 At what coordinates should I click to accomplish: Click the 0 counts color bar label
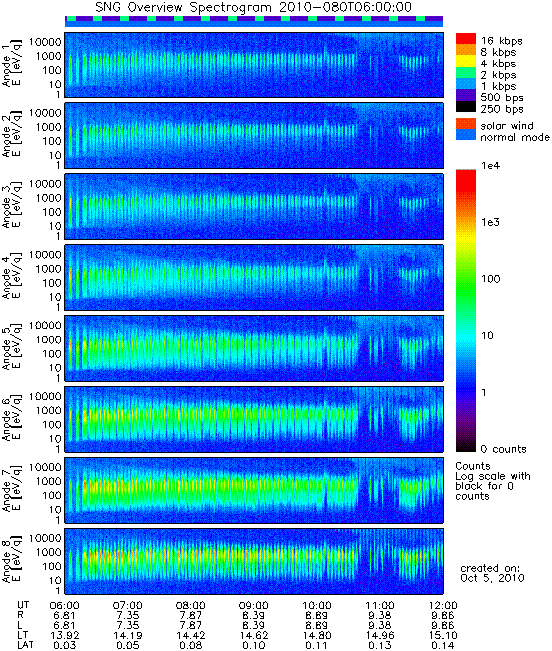click(x=503, y=449)
